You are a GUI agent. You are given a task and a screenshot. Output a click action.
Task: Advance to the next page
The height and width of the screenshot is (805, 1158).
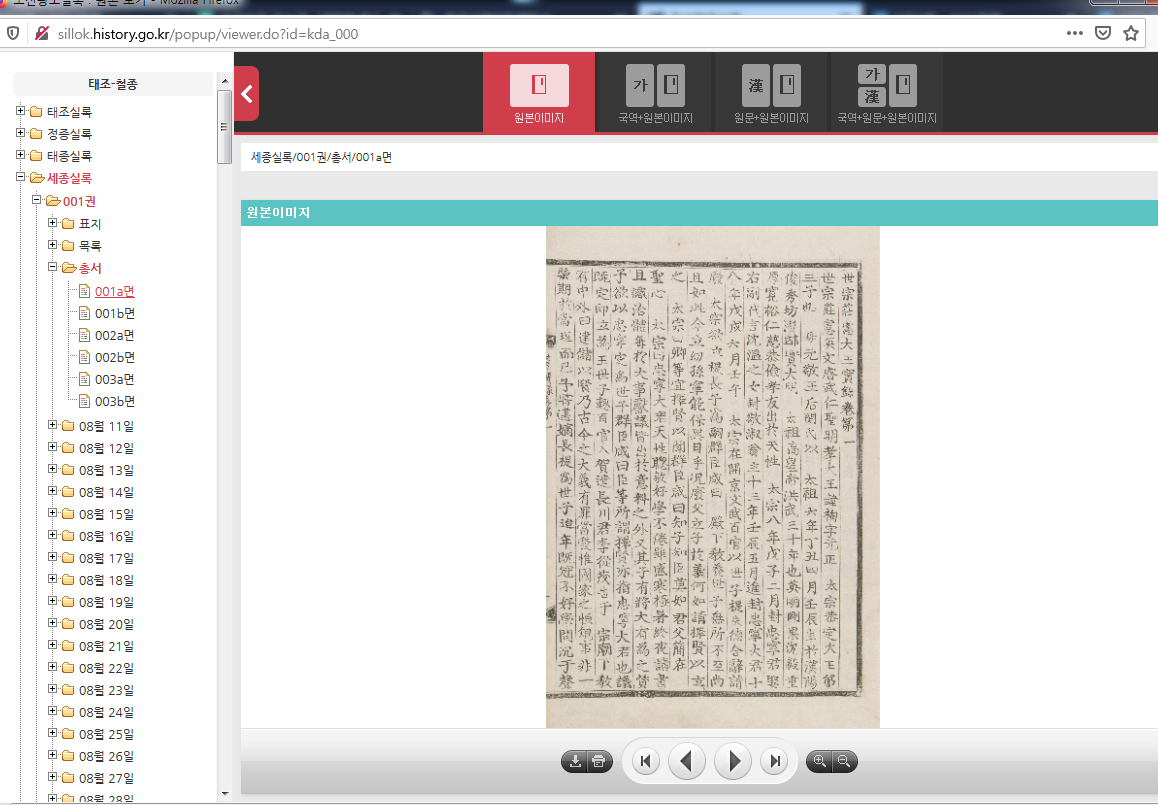733,762
